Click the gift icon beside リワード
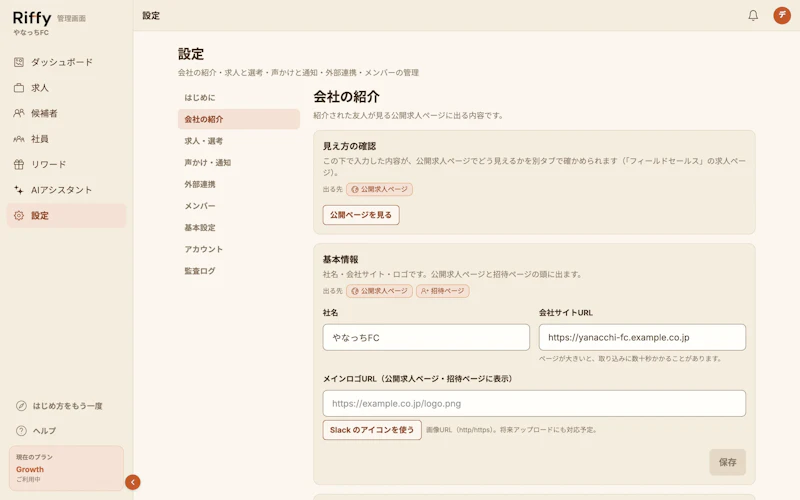This screenshot has height=500, width=800. pyautogui.click(x=19, y=164)
